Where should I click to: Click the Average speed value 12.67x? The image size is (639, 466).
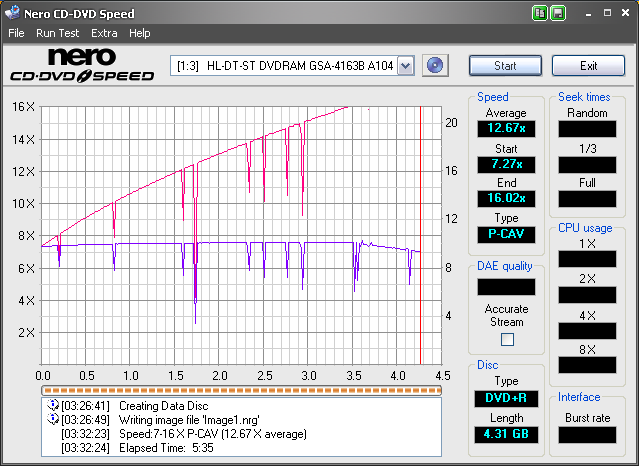[x=506, y=128]
